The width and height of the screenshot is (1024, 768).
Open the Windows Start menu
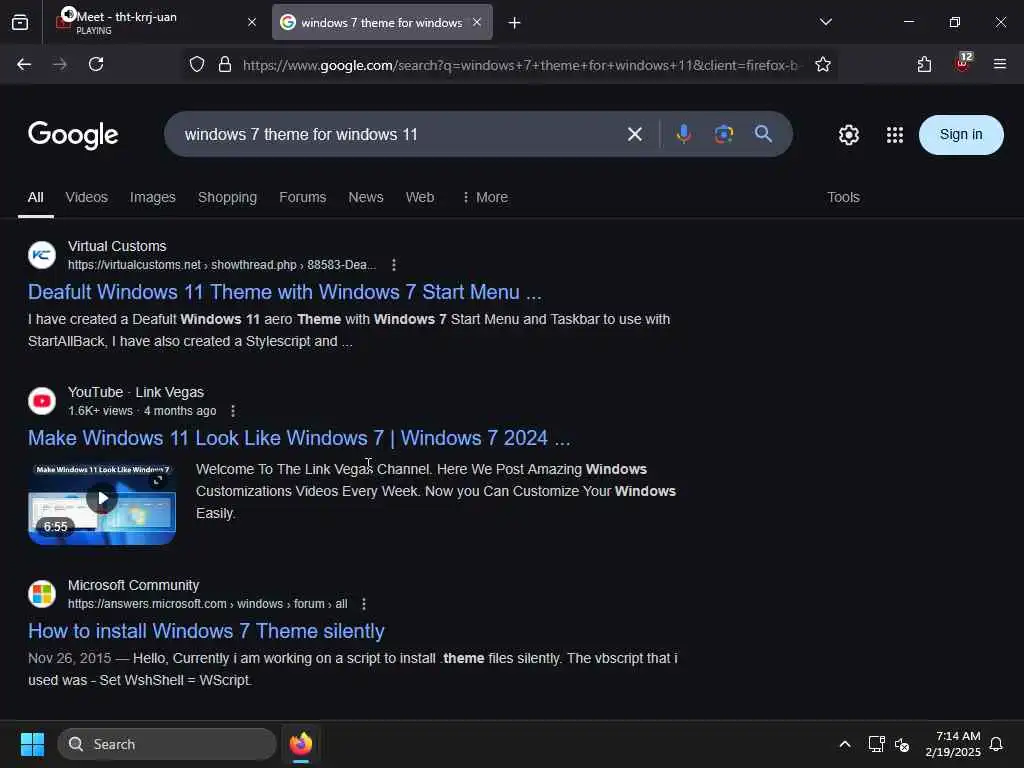33,744
